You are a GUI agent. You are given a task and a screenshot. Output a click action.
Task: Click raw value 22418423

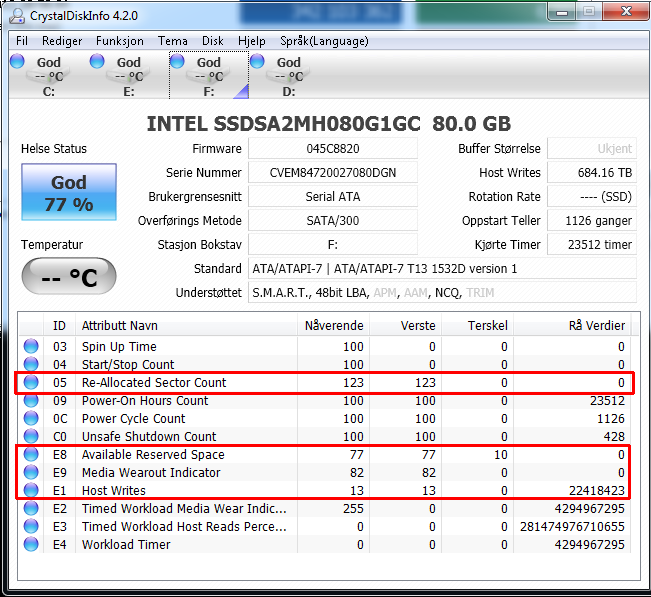(x=597, y=490)
